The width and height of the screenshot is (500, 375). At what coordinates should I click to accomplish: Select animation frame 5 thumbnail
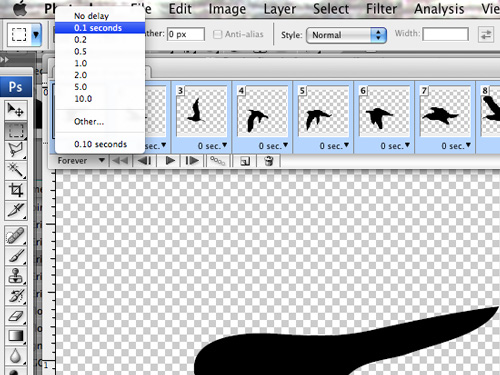(x=323, y=112)
